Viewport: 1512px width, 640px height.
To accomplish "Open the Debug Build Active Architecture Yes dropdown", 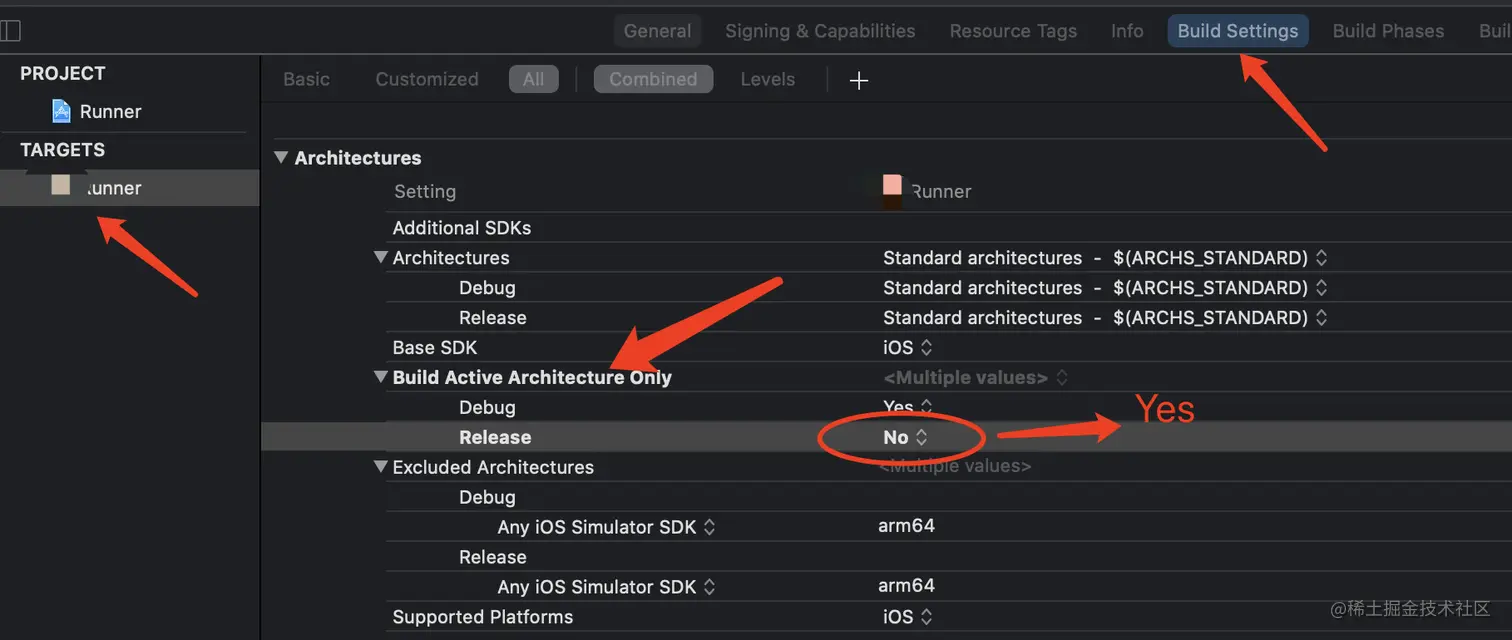I will coord(907,407).
